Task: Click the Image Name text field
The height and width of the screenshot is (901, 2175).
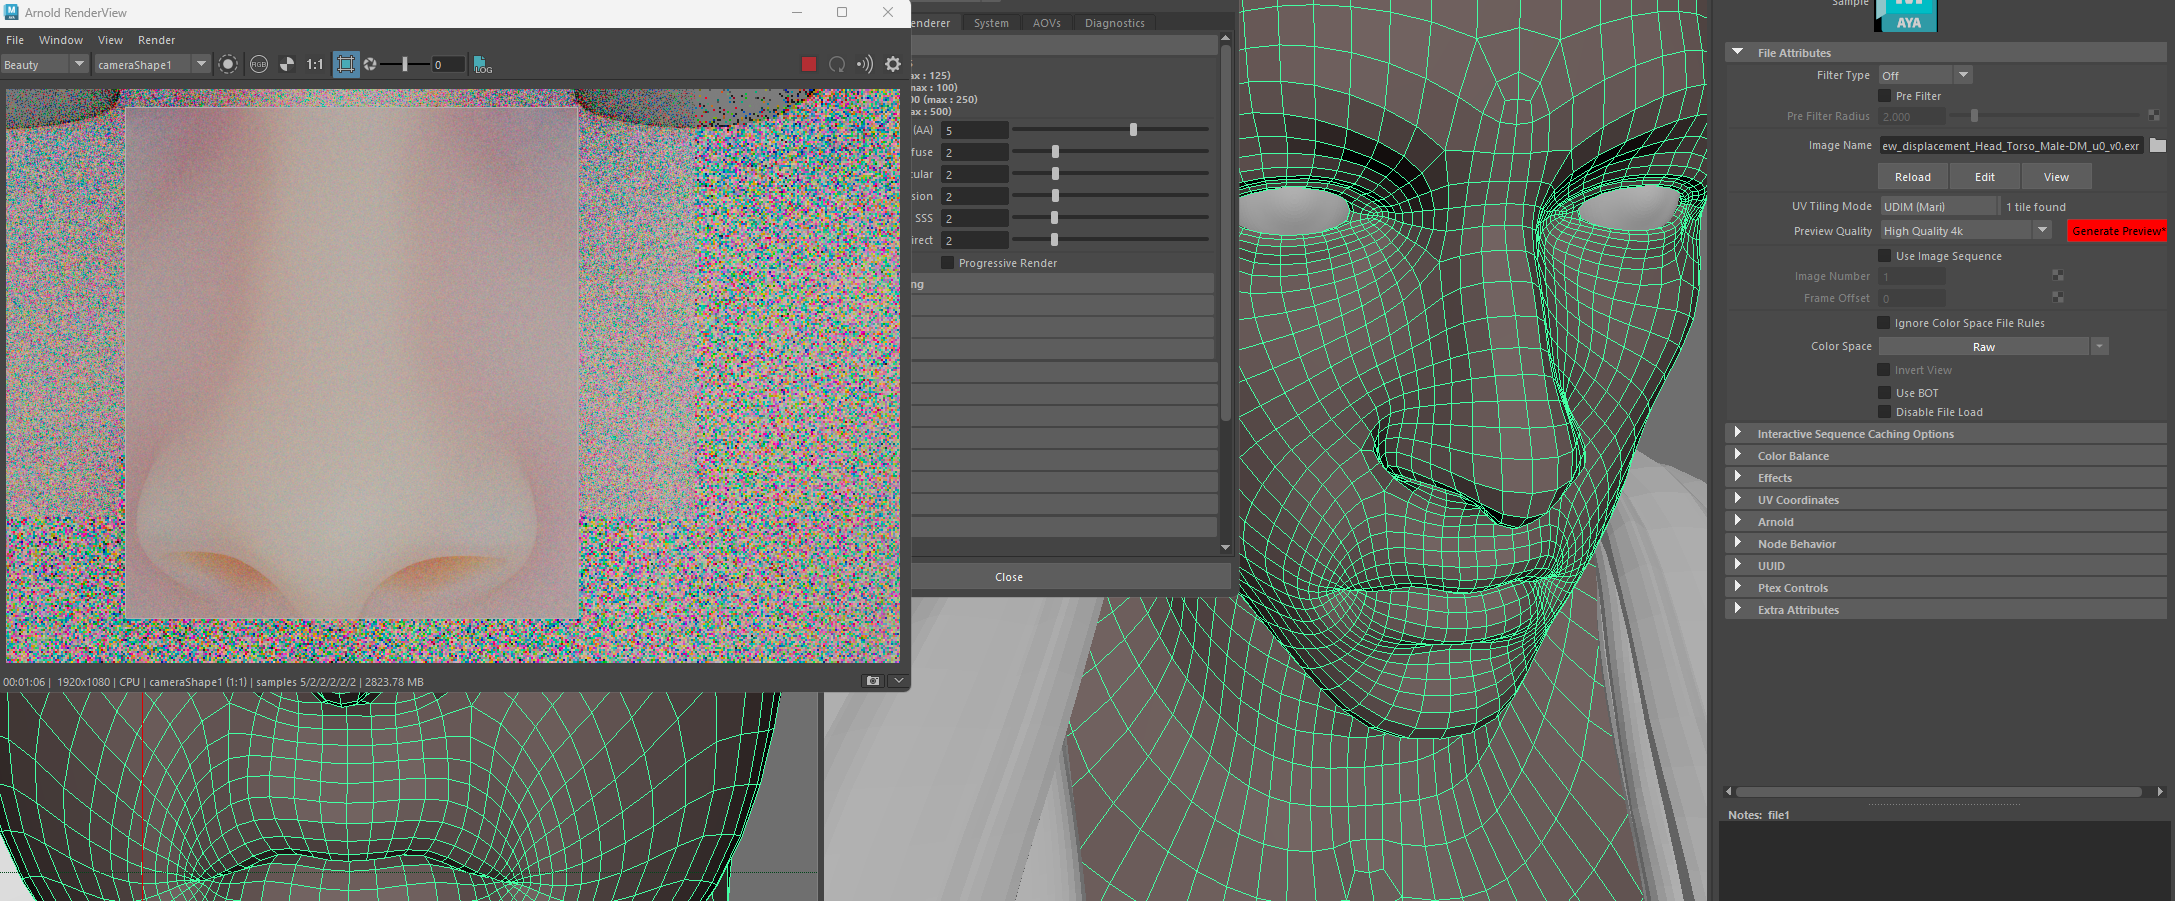Action: [2011, 146]
